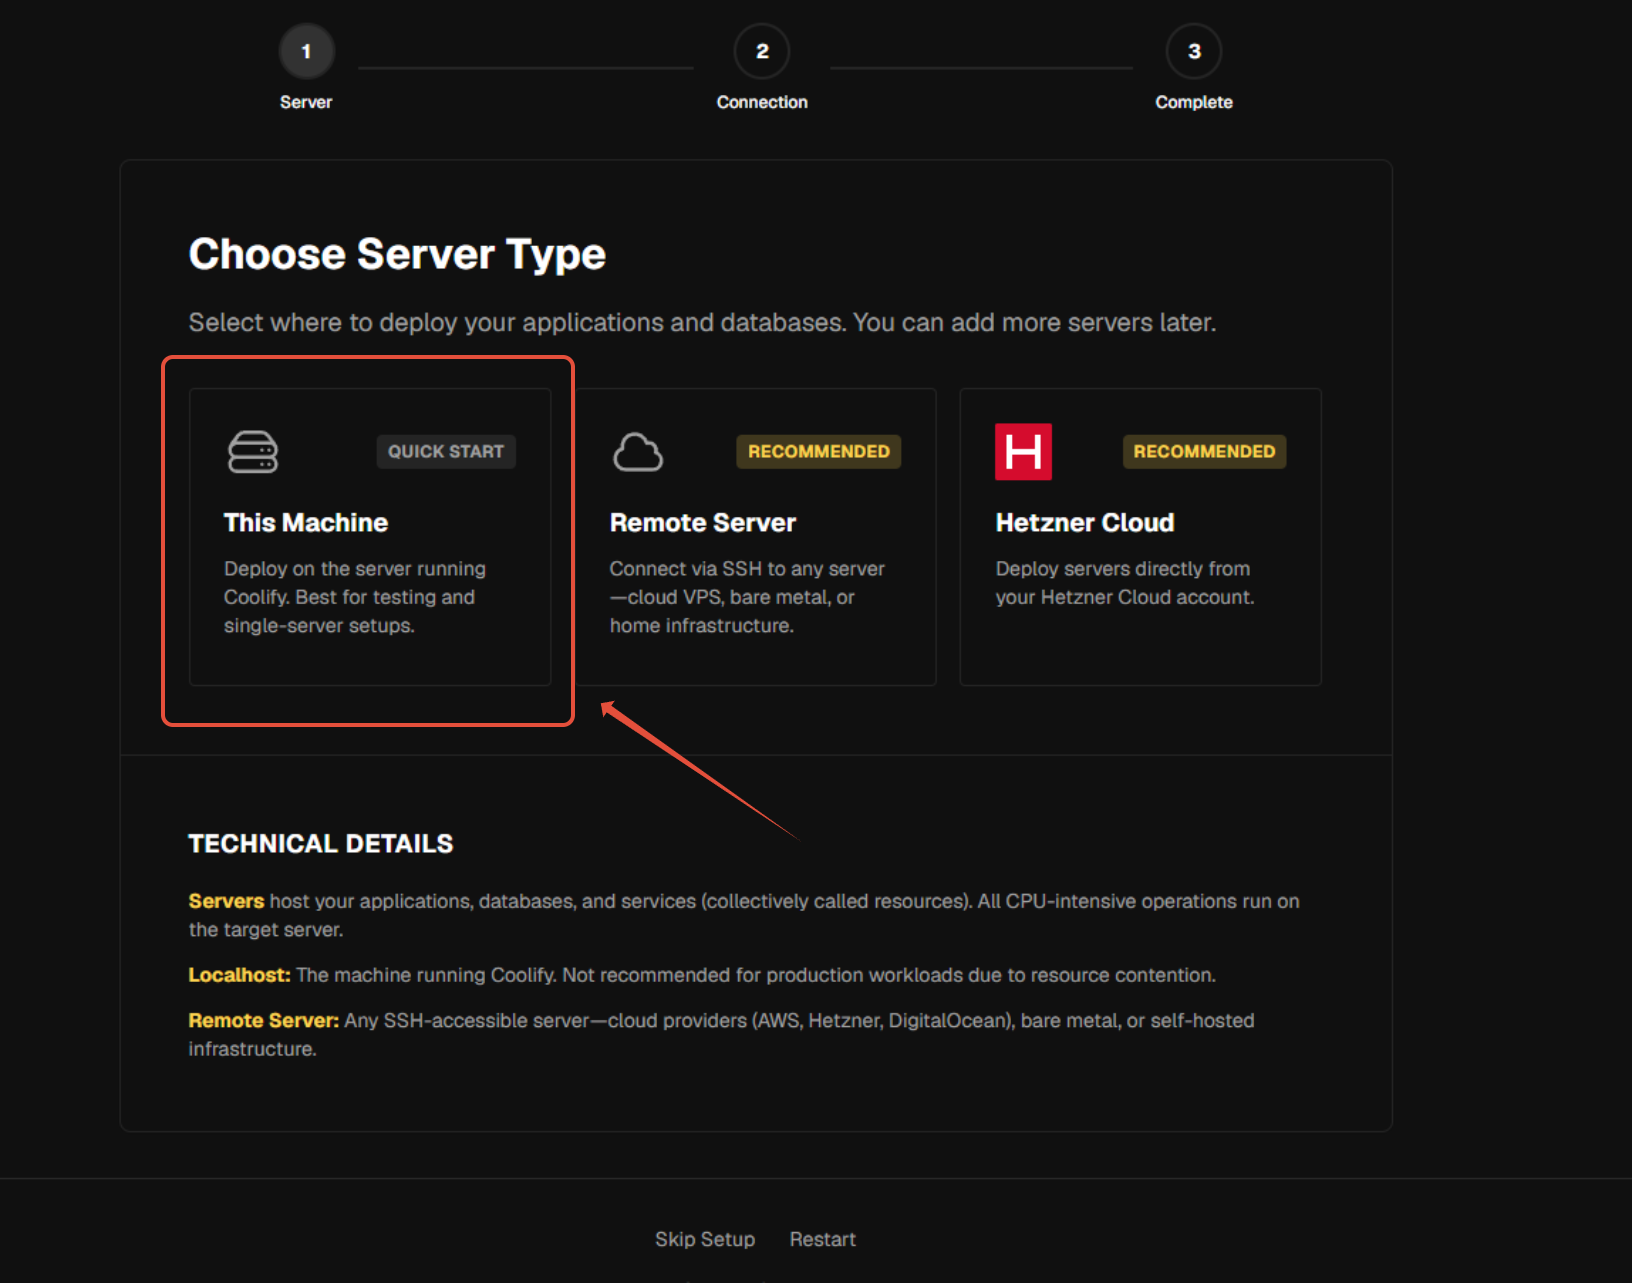Click the yellow Remote Server: term
This screenshot has height=1283, width=1632.
click(x=264, y=1021)
